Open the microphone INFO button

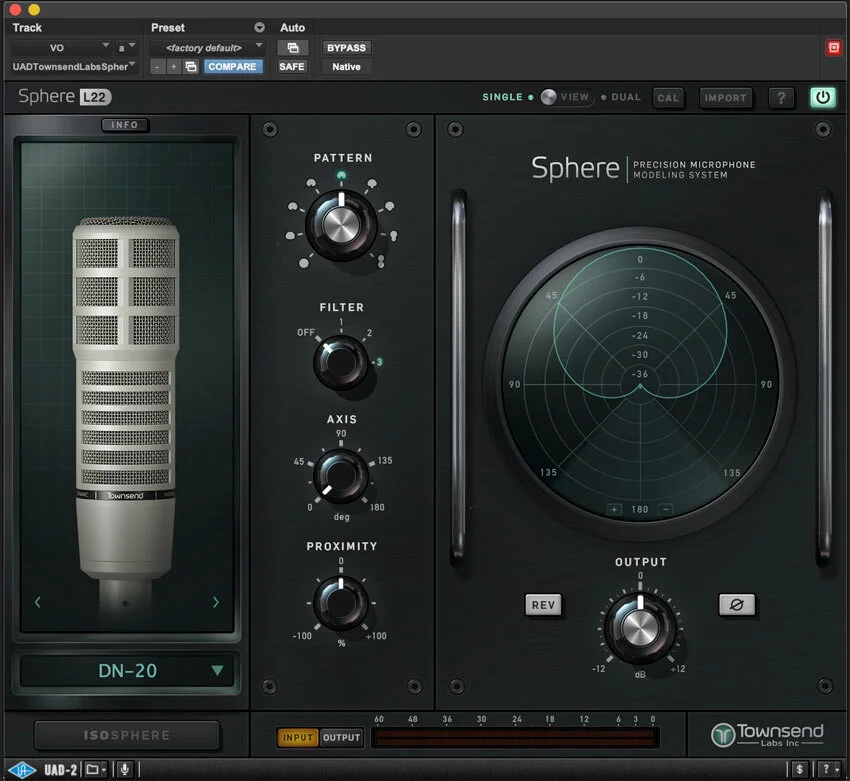[x=125, y=125]
